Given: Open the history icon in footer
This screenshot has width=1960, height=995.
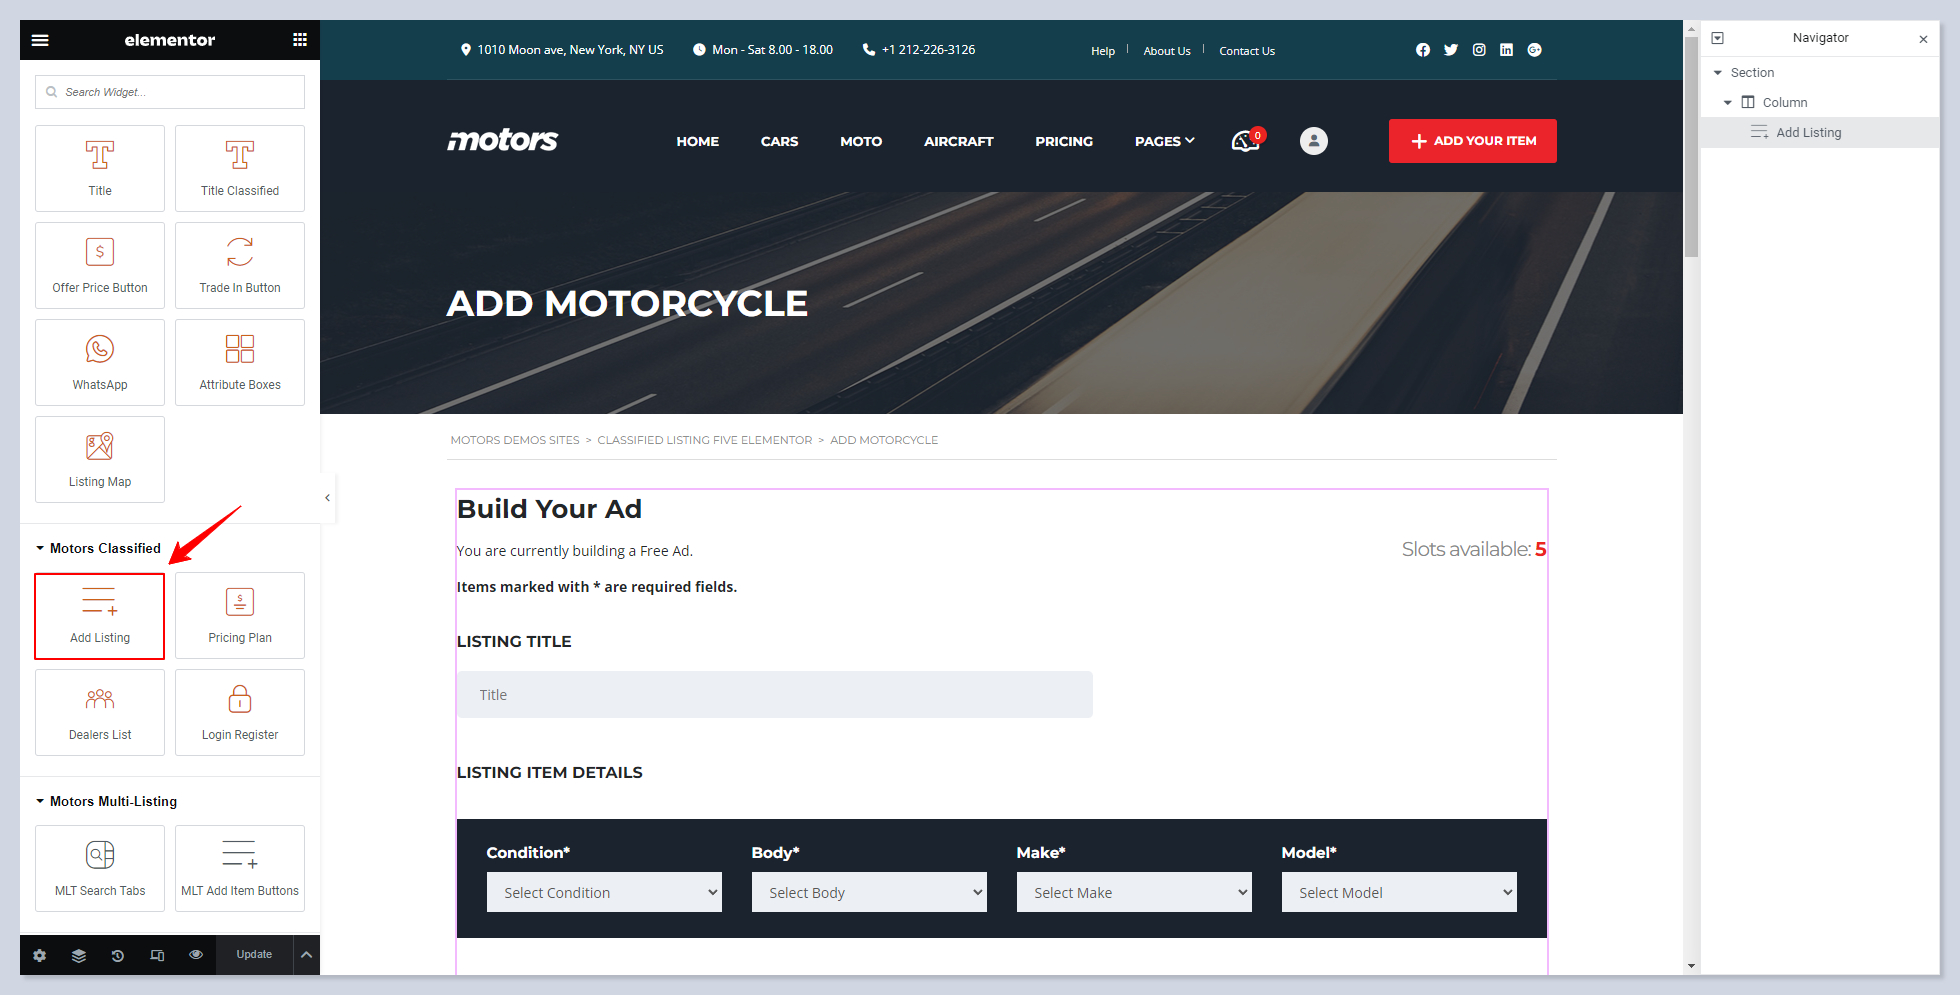Looking at the screenshot, I should [x=118, y=955].
